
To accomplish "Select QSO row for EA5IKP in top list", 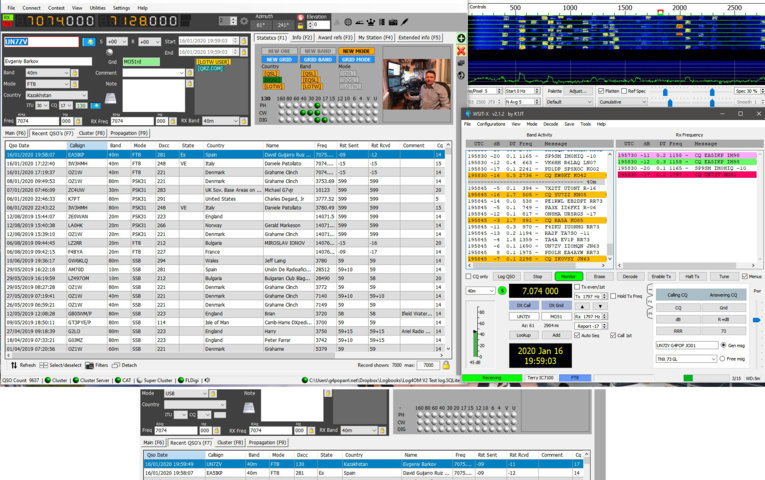I will pos(227,155).
